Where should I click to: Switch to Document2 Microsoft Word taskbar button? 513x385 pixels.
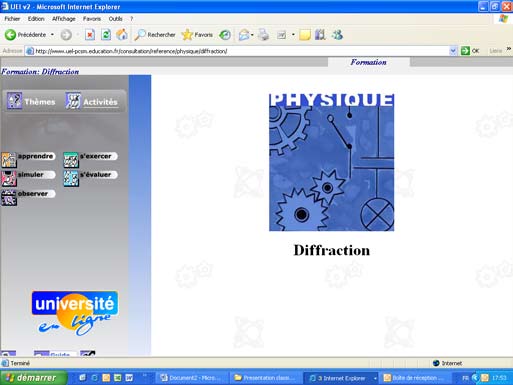click(192, 378)
